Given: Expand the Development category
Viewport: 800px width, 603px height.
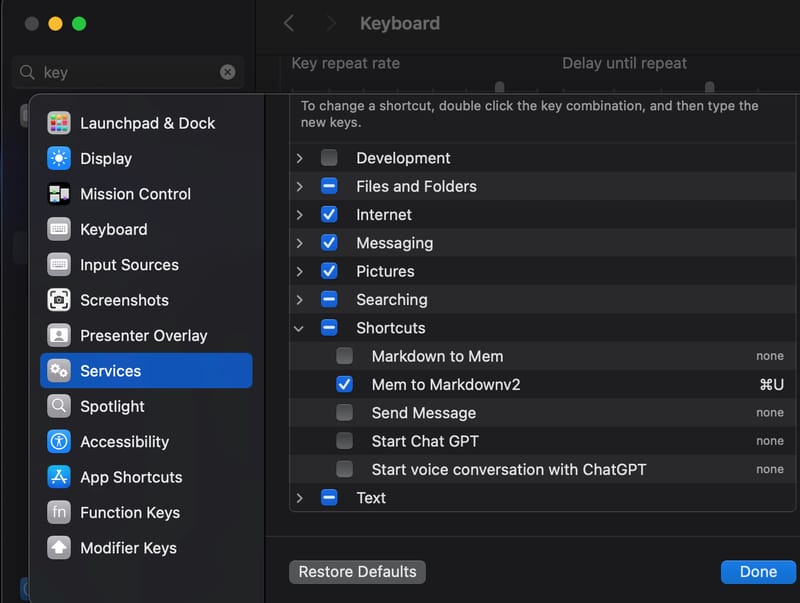Looking at the screenshot, I should (299, 158).
